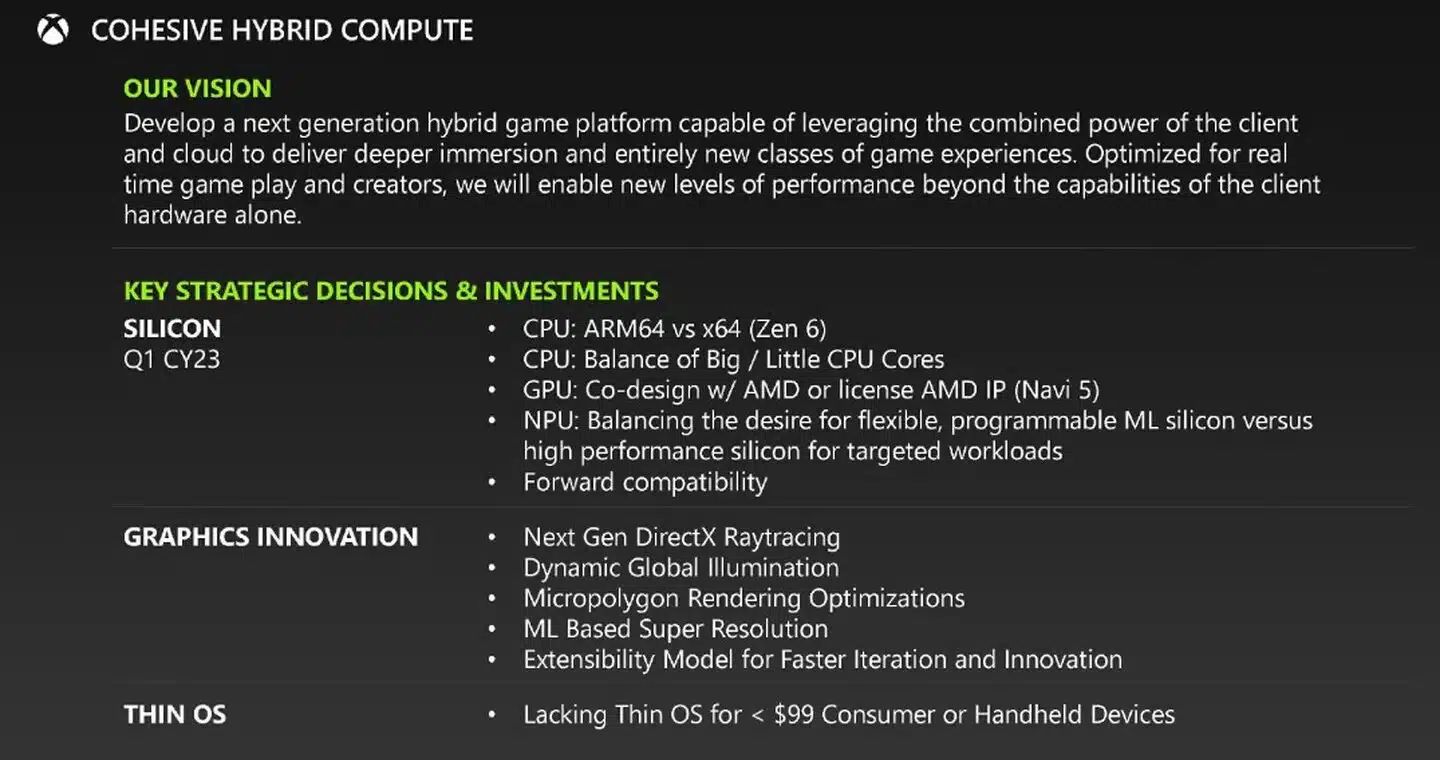The image size is (1440, 760).
Task: Click the Key Strategic Decisions & Investments heading
Action: point(391,291)
